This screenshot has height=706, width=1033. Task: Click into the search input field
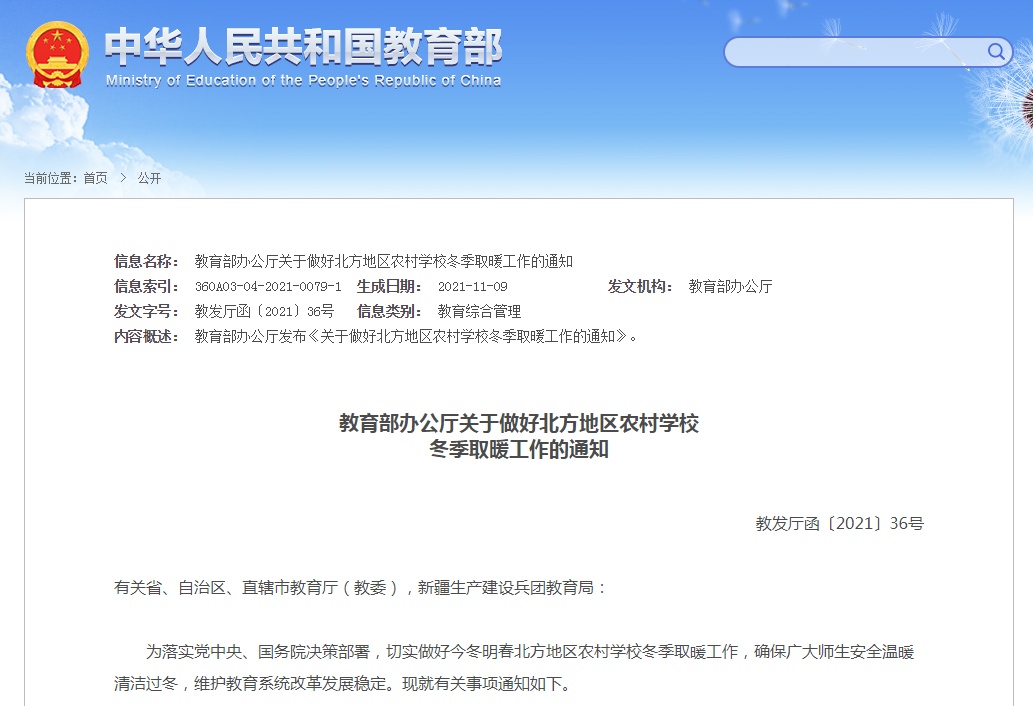point(856,51)
